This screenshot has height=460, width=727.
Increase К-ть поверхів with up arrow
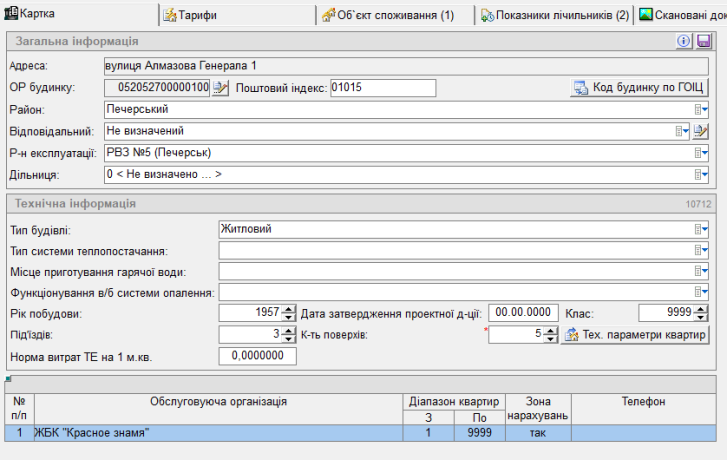[552, 330]
